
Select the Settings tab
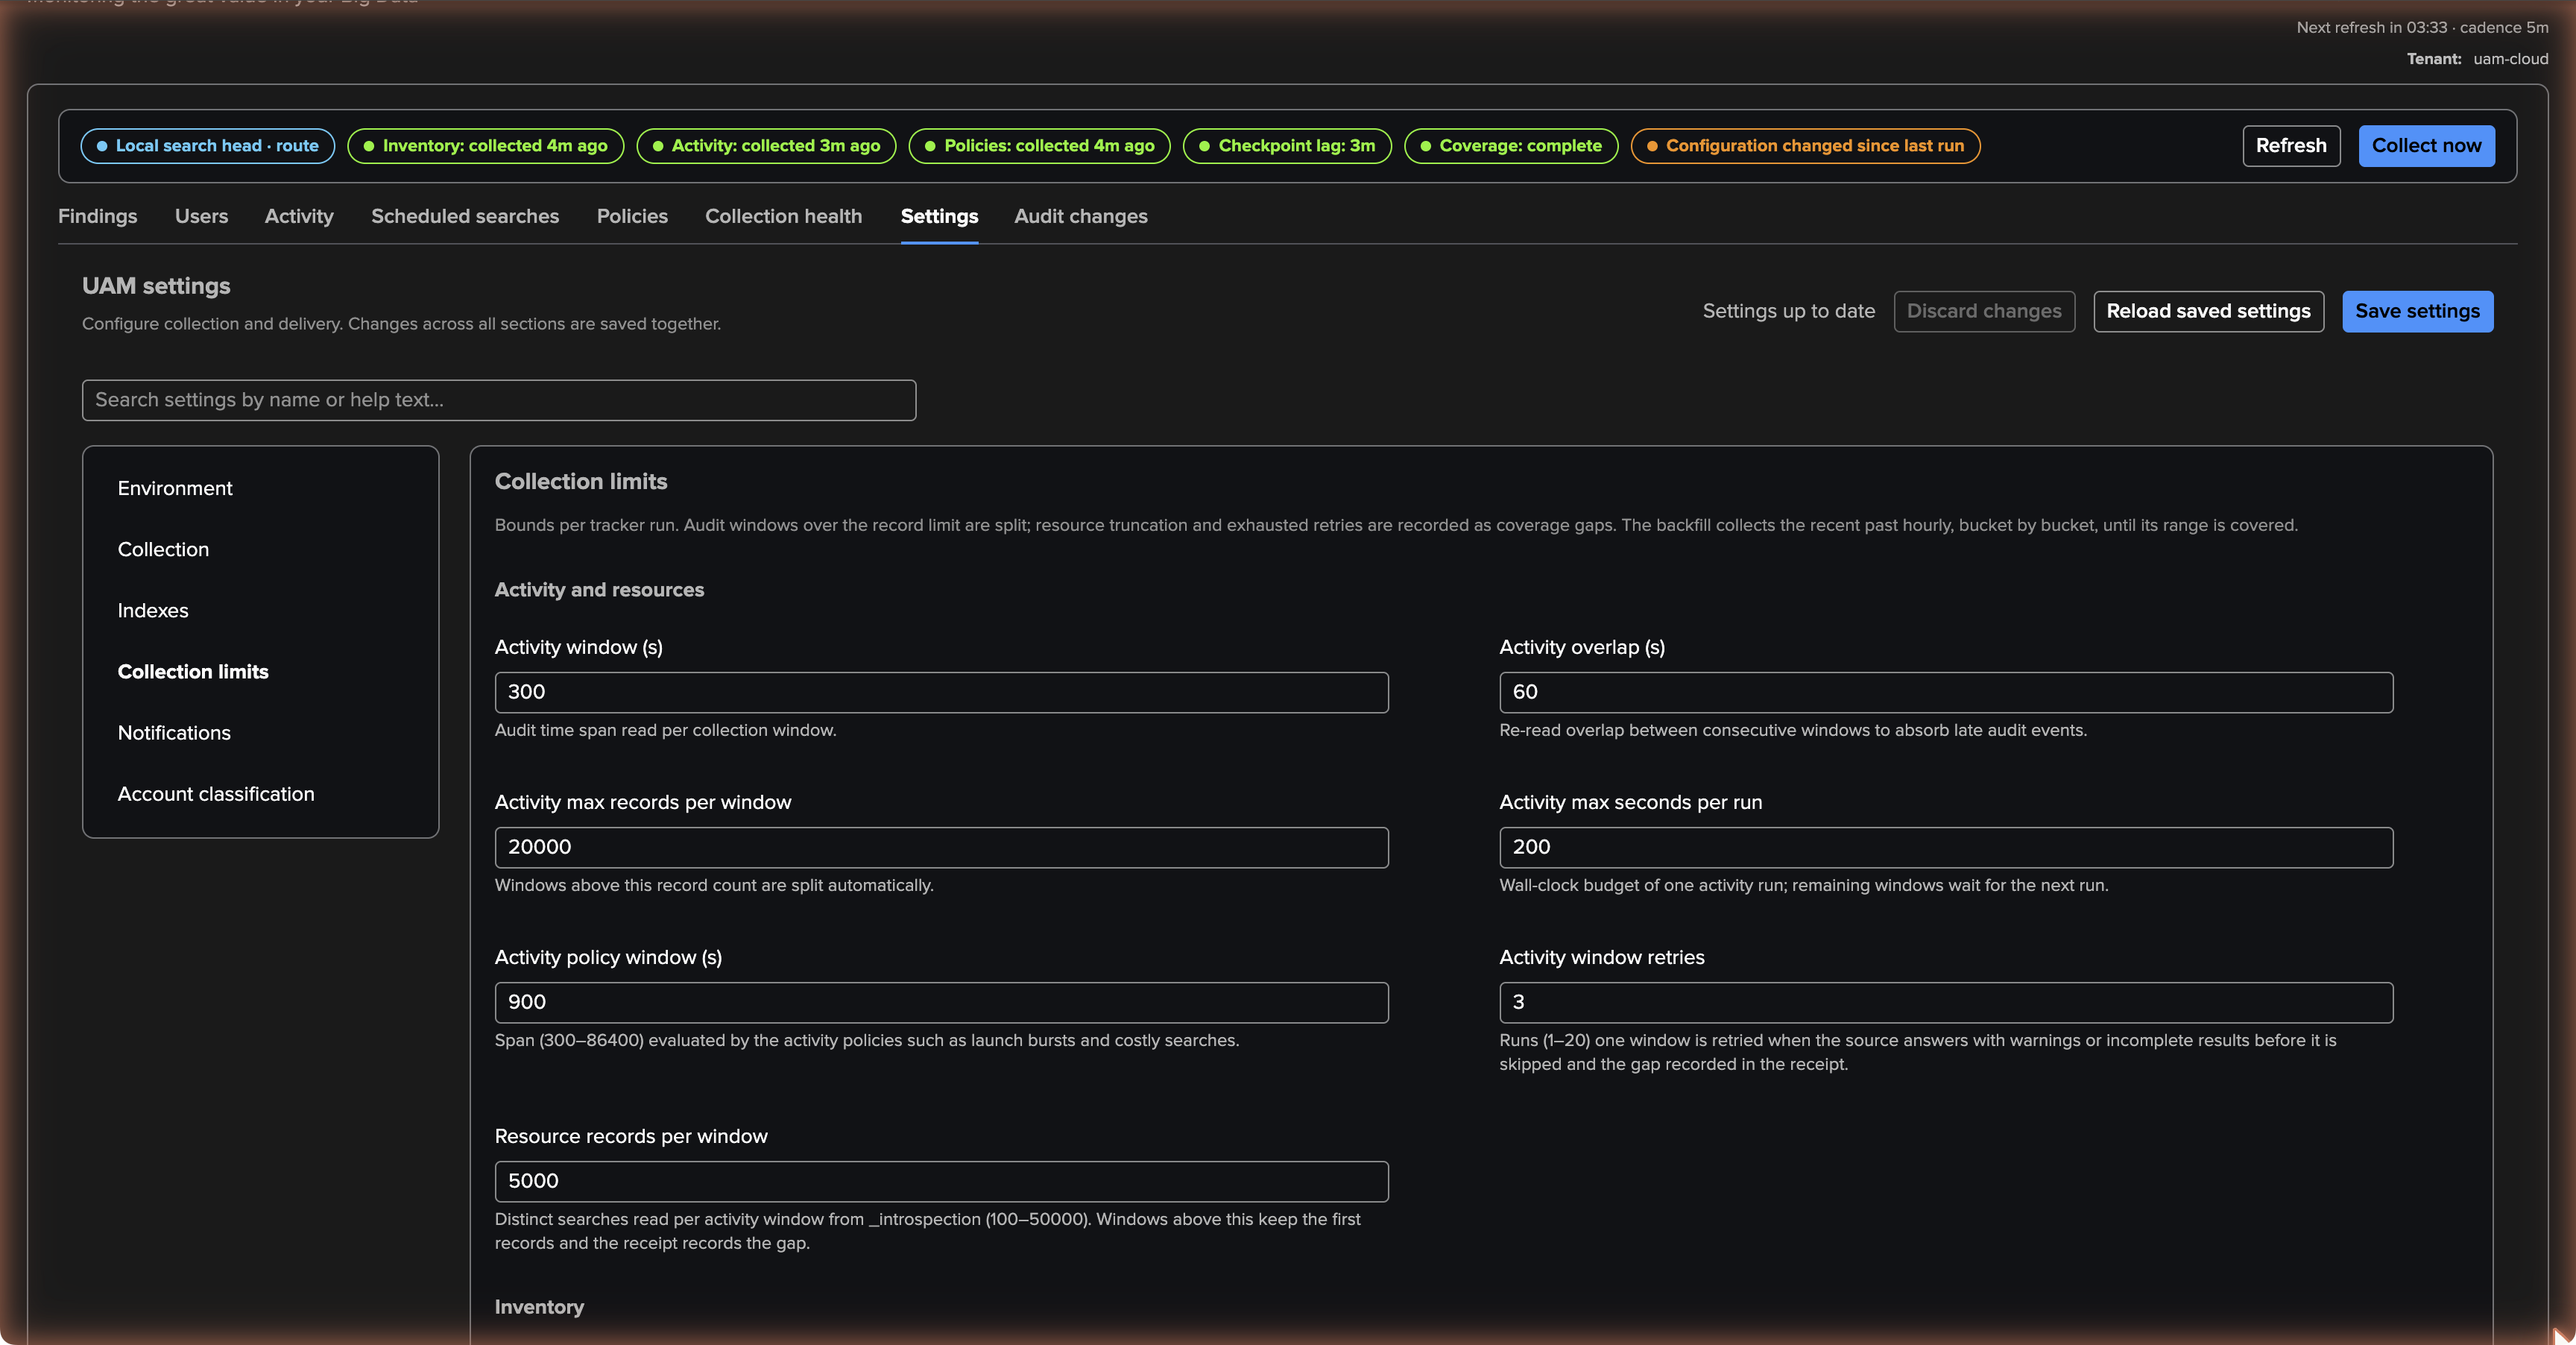pos(939,216)
